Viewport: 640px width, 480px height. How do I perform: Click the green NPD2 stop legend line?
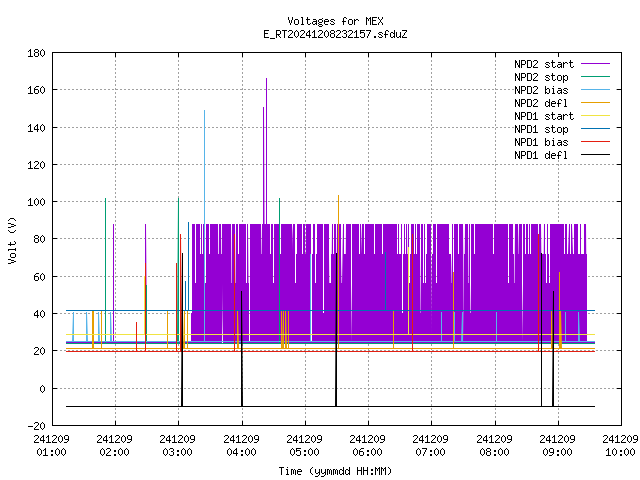pos(595,77)
